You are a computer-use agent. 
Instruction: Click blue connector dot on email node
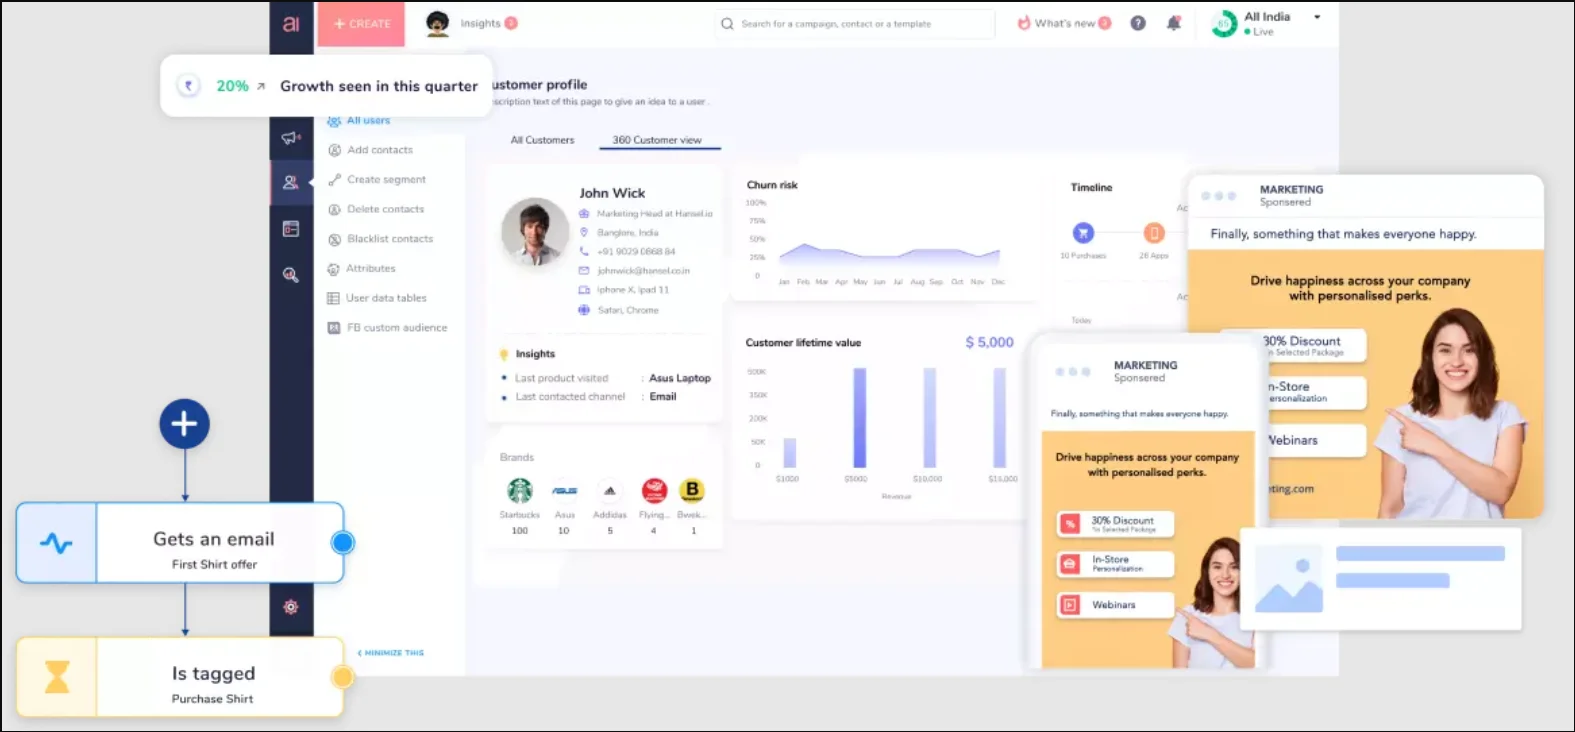point(343,543)
